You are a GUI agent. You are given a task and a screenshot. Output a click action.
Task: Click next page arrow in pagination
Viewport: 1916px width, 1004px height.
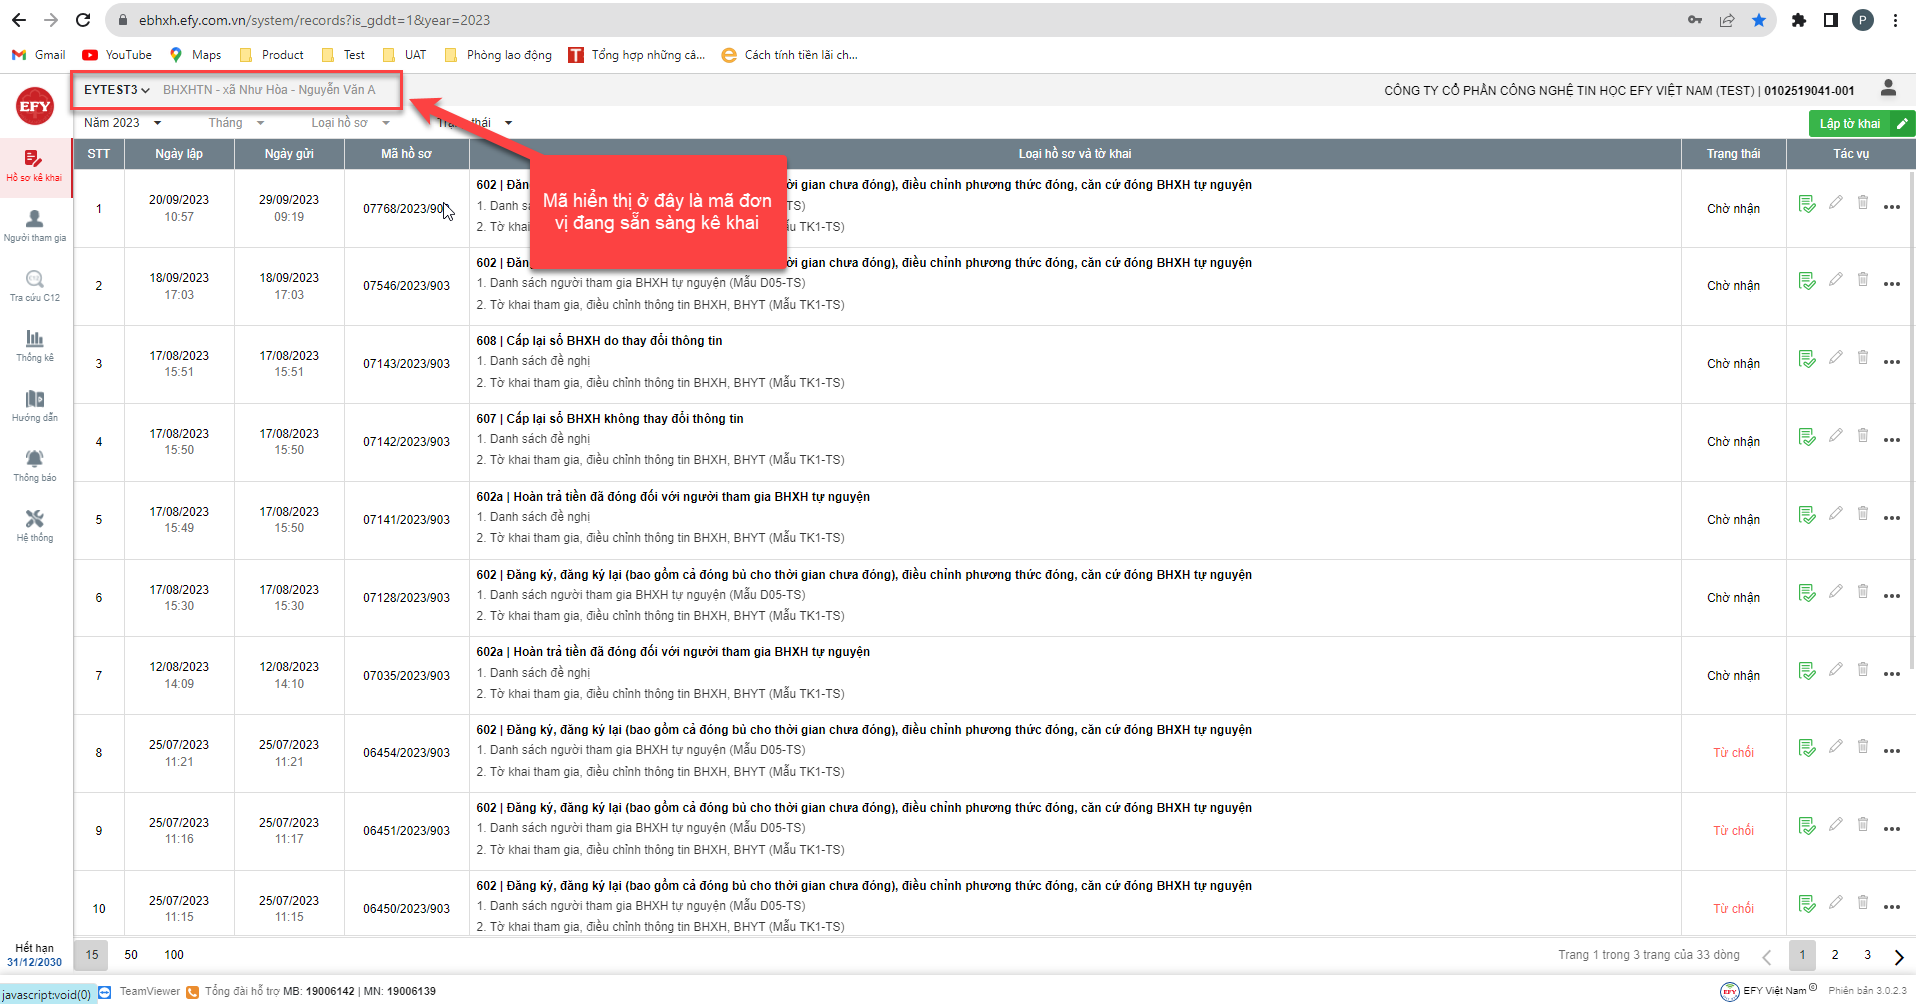(x=1898, y=957)
